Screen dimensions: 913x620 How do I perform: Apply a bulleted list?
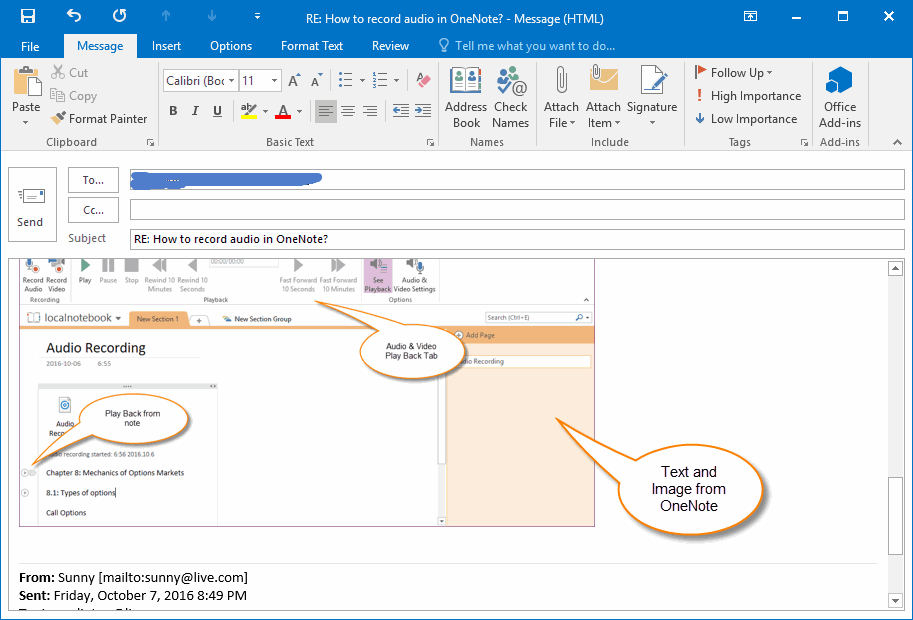coord(346,80)
